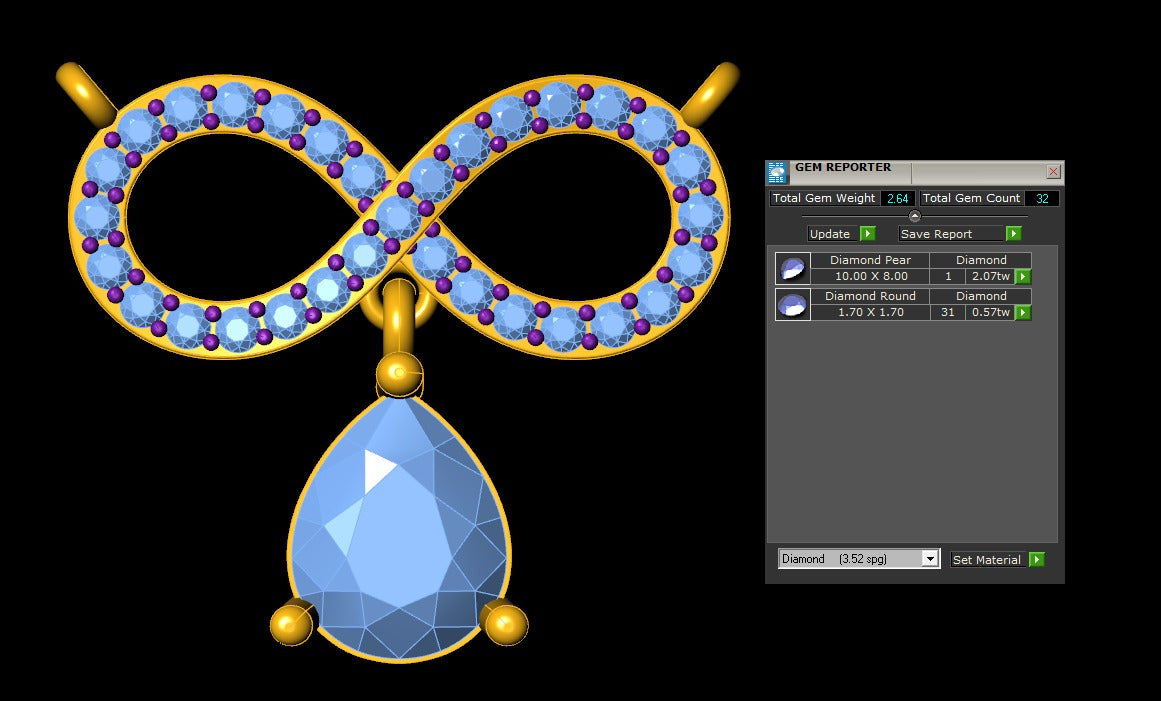Select the Diamond Pear 10.00 X 8.00 row
Image resolution: width=1161 pixels, height=701 pixels.
click(869, 276)
